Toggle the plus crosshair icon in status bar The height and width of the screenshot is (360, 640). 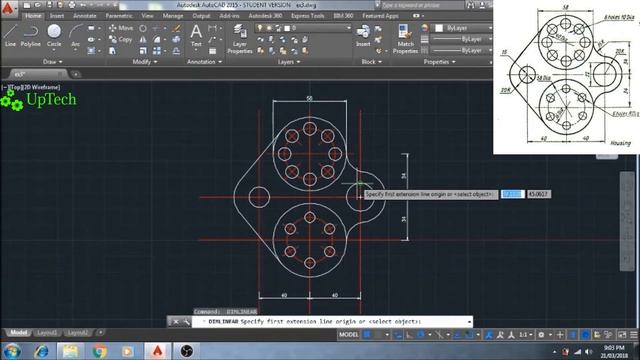tap(560, 335)
